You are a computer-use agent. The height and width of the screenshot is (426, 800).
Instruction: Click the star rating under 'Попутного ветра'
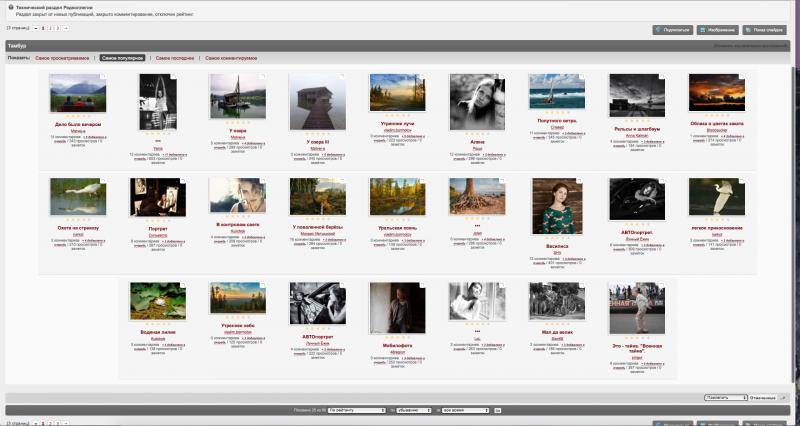557,113
